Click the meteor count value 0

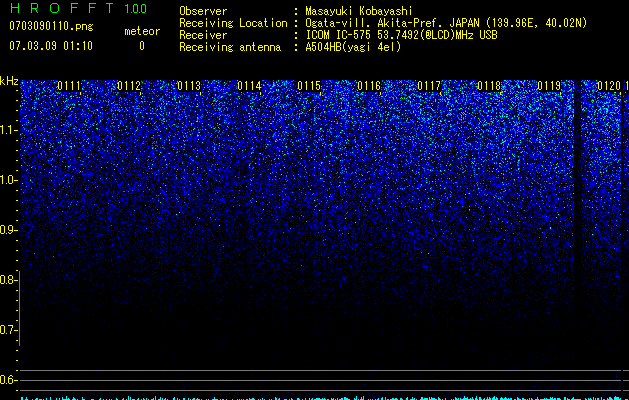coord(142,46)
